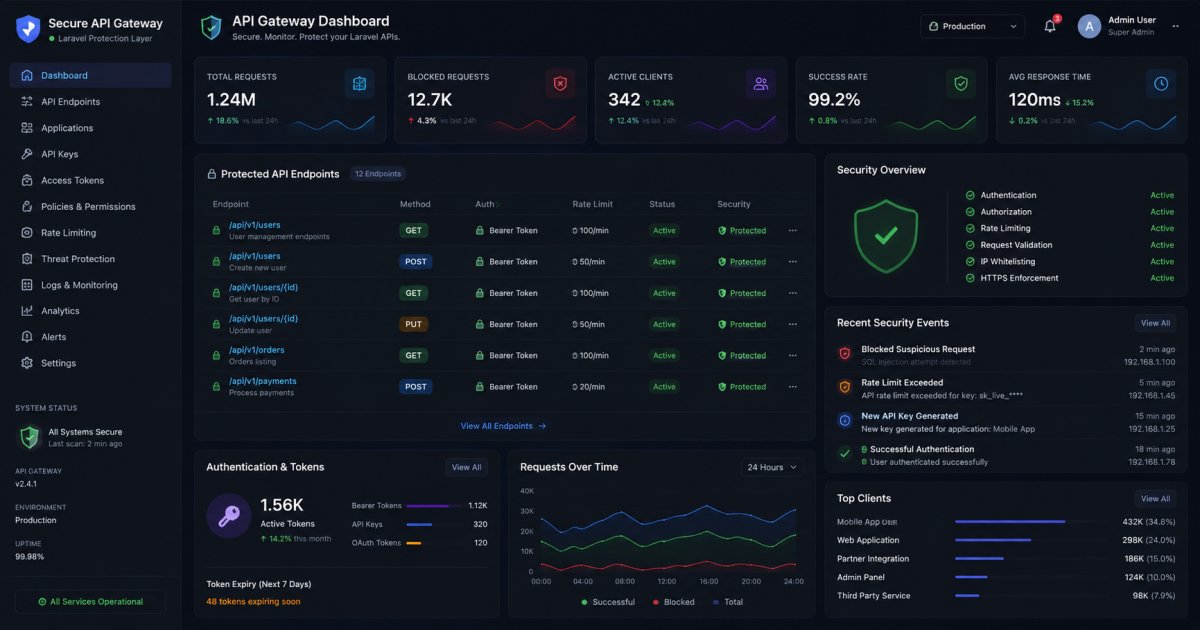Click the All Systems Secure shield icon
Screen dimensions: 1200x630
point(30,437)
